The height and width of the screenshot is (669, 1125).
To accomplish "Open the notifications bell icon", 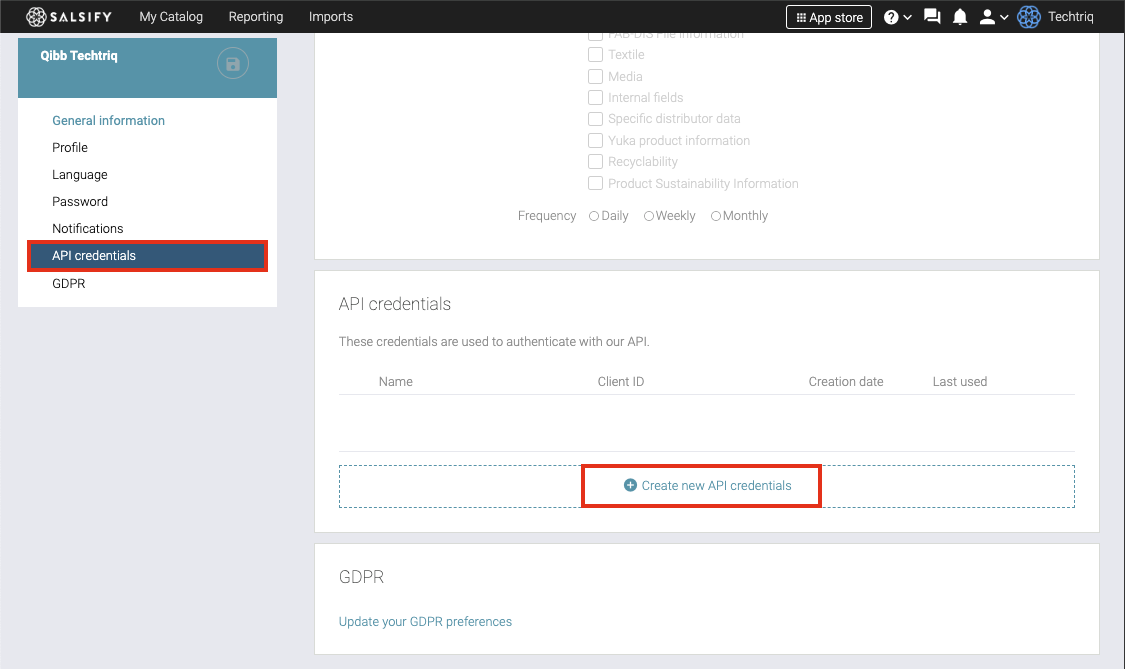I will tap(960, 17).
